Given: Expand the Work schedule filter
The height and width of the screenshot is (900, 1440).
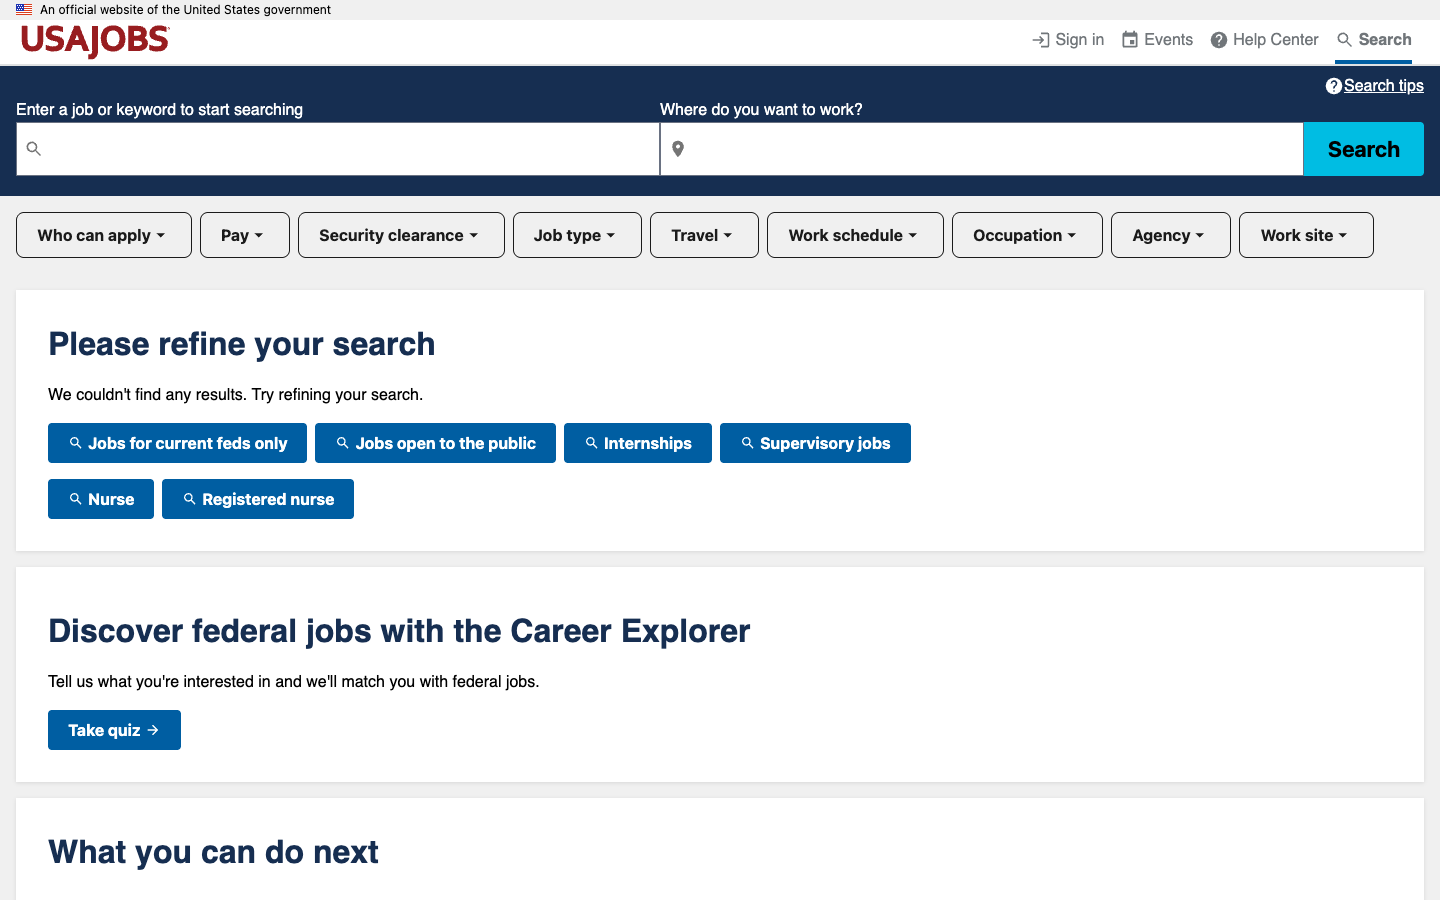Looking at the screenshot, I should [x=855, y=235].
